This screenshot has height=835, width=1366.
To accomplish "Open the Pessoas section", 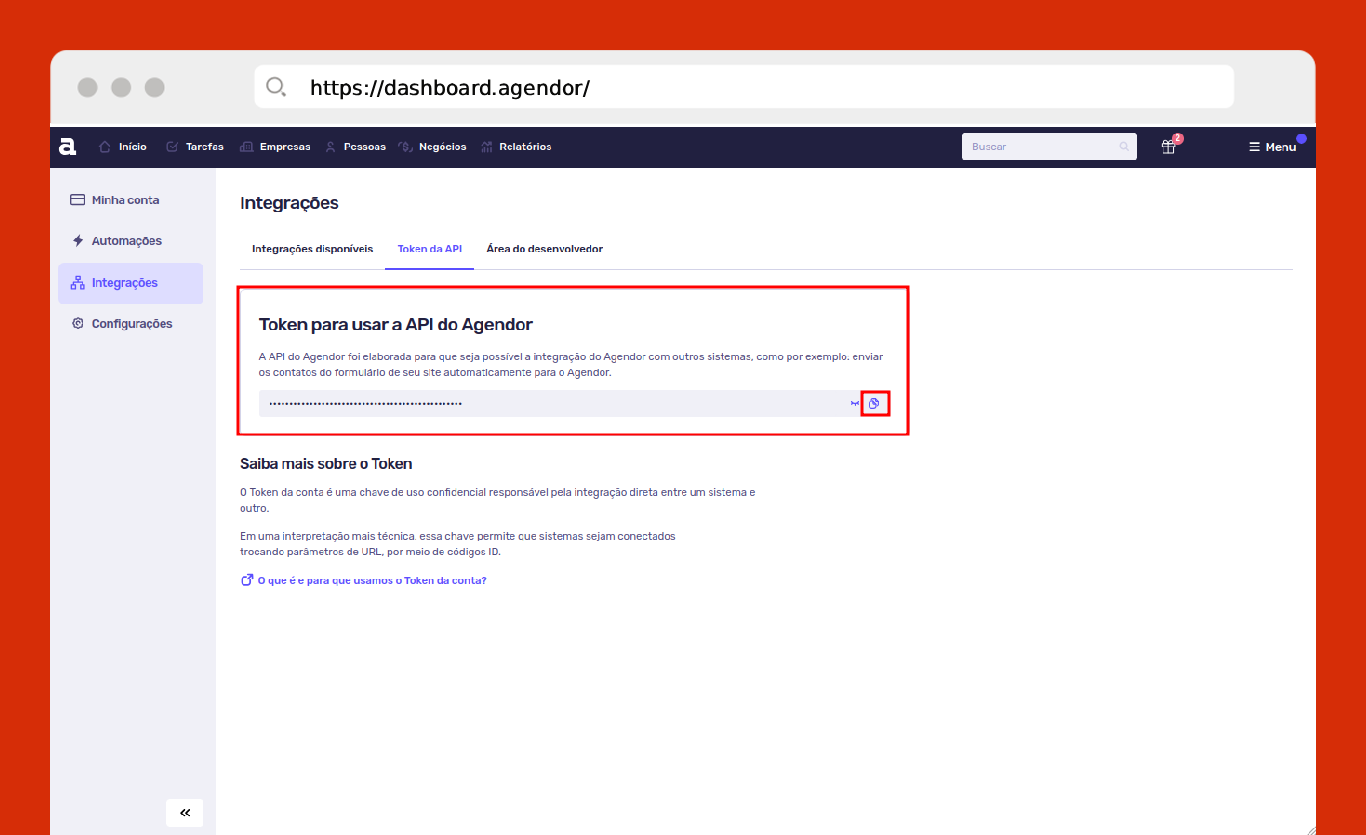I will (x=356, y=147).
